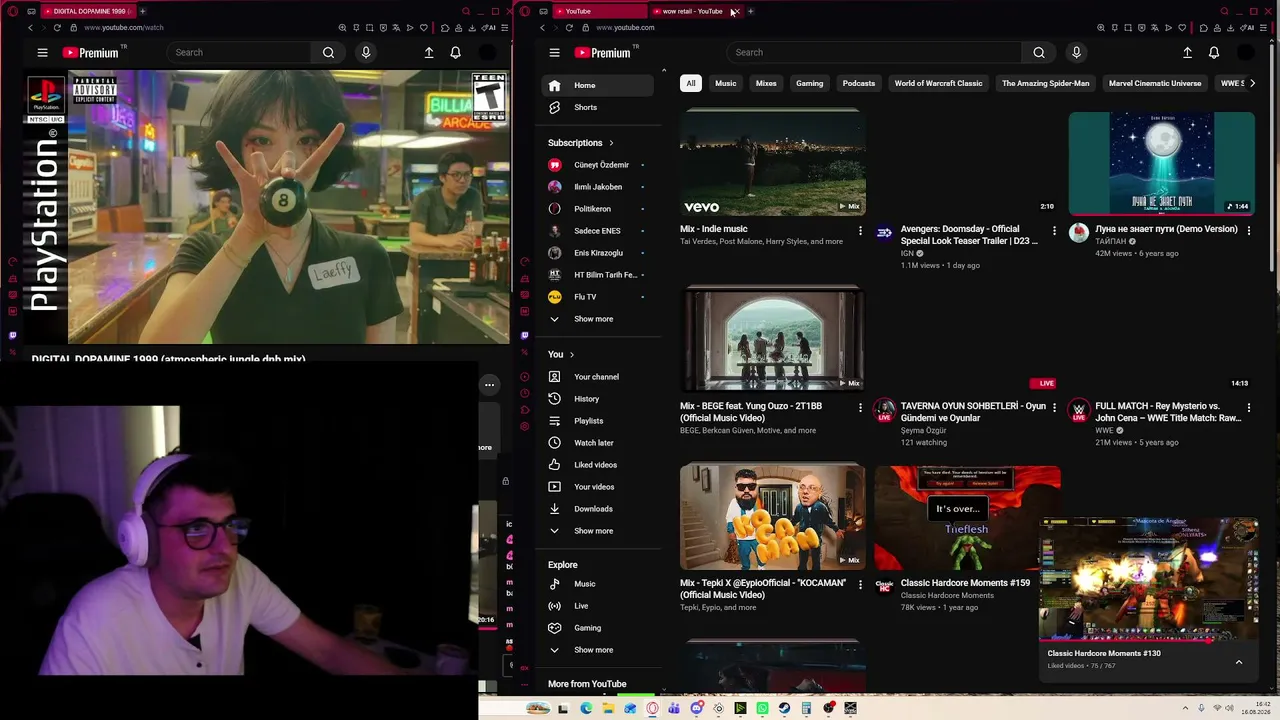Screen dimensions: 1280x720
Task: Expand the Subscriptions section arrow
Action: point(611,143)
